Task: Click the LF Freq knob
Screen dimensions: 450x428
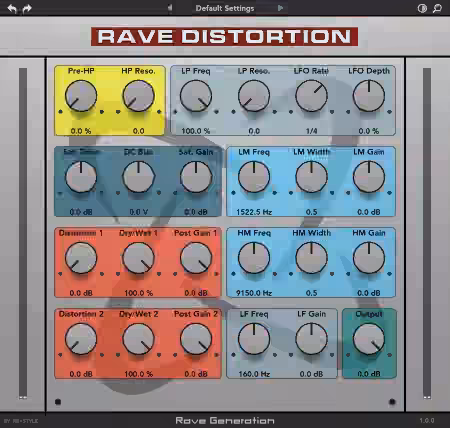Action: coord(254,339)
